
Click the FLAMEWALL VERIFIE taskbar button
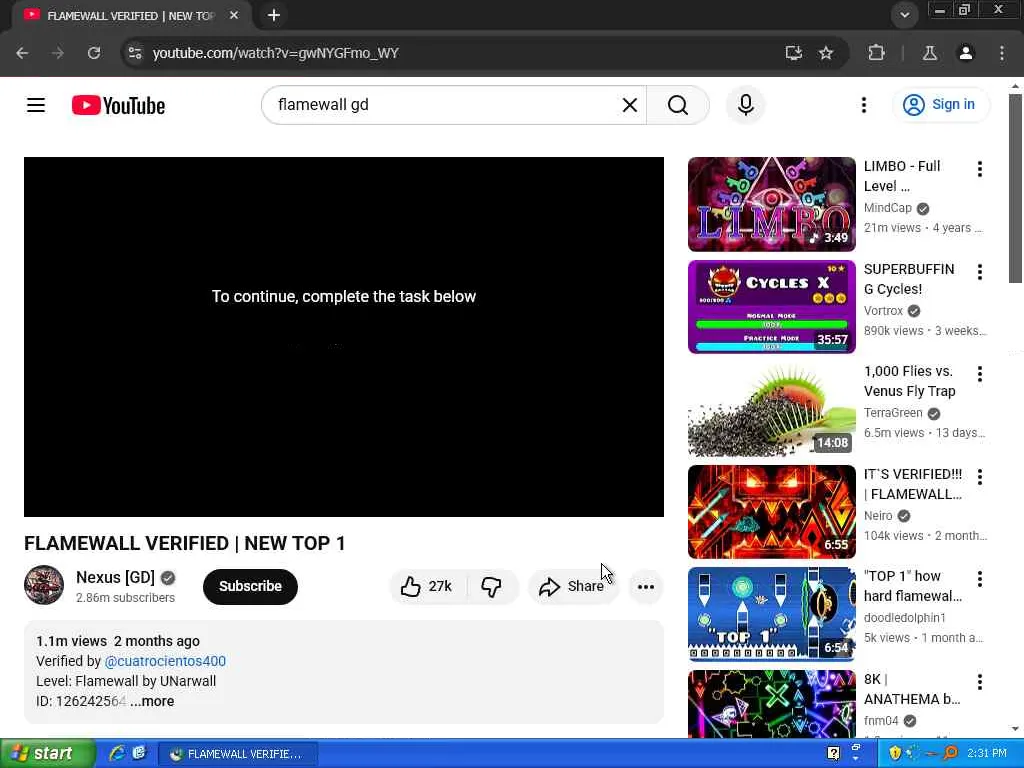click(238, 754)
